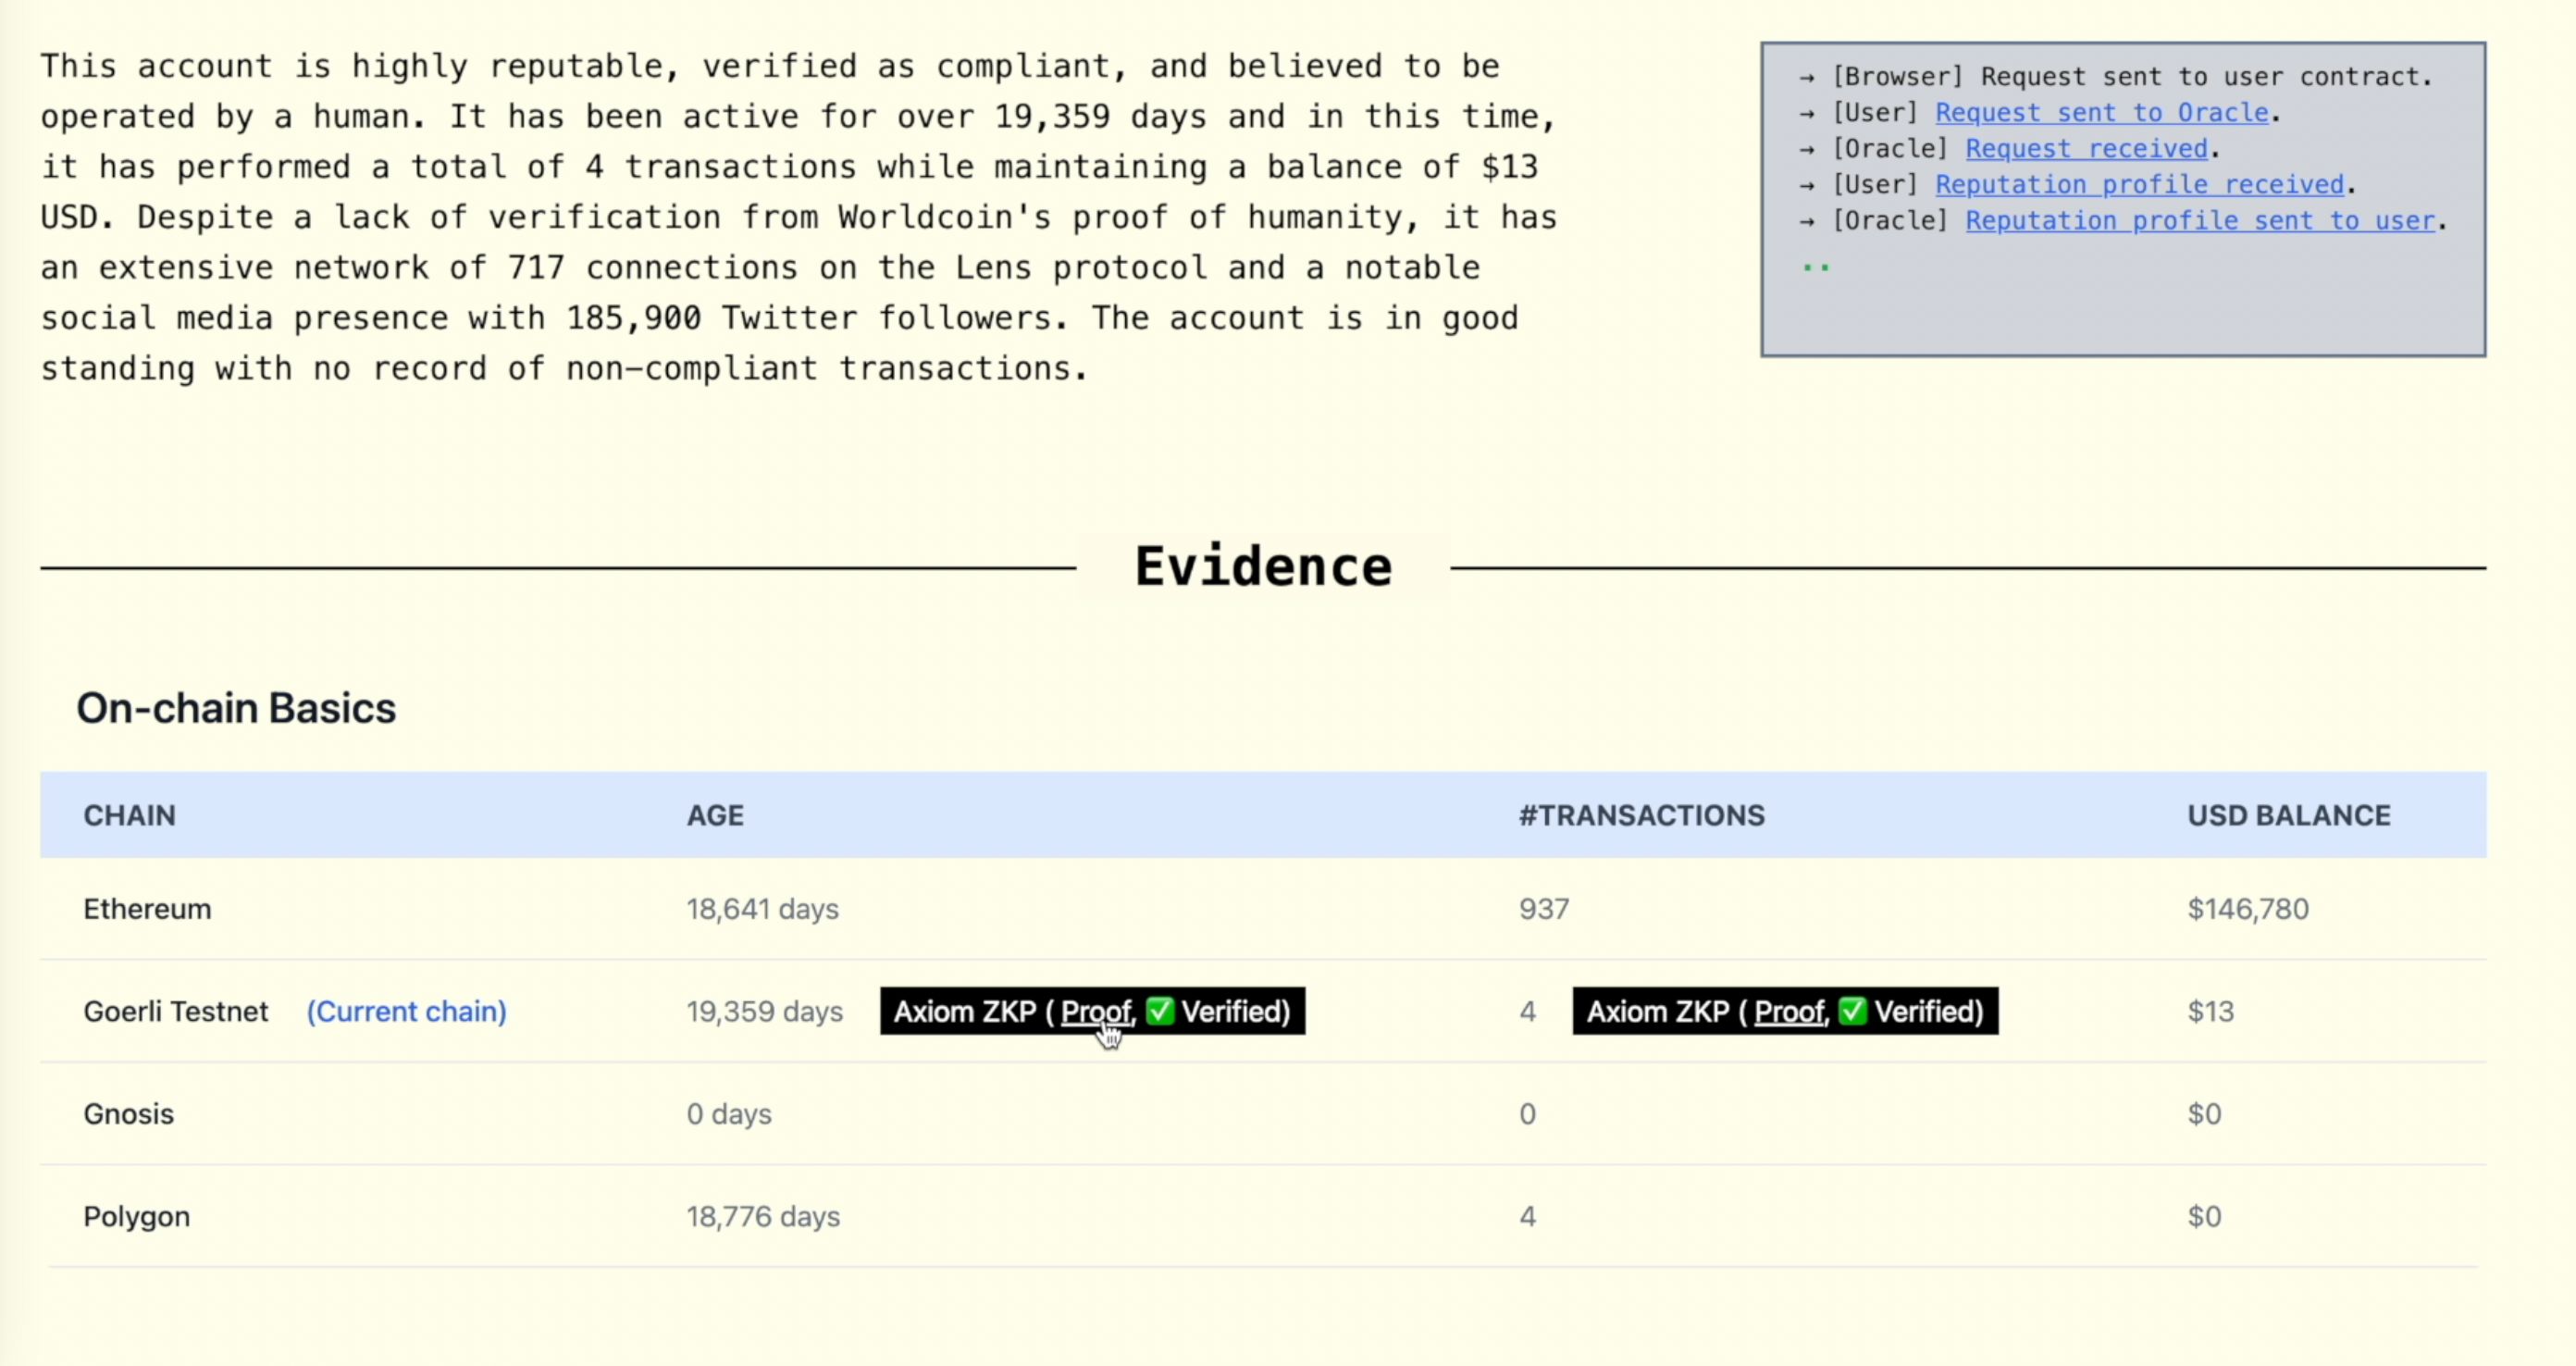
Task: Select the Polygon chain row label
Action: [136, 1216]
